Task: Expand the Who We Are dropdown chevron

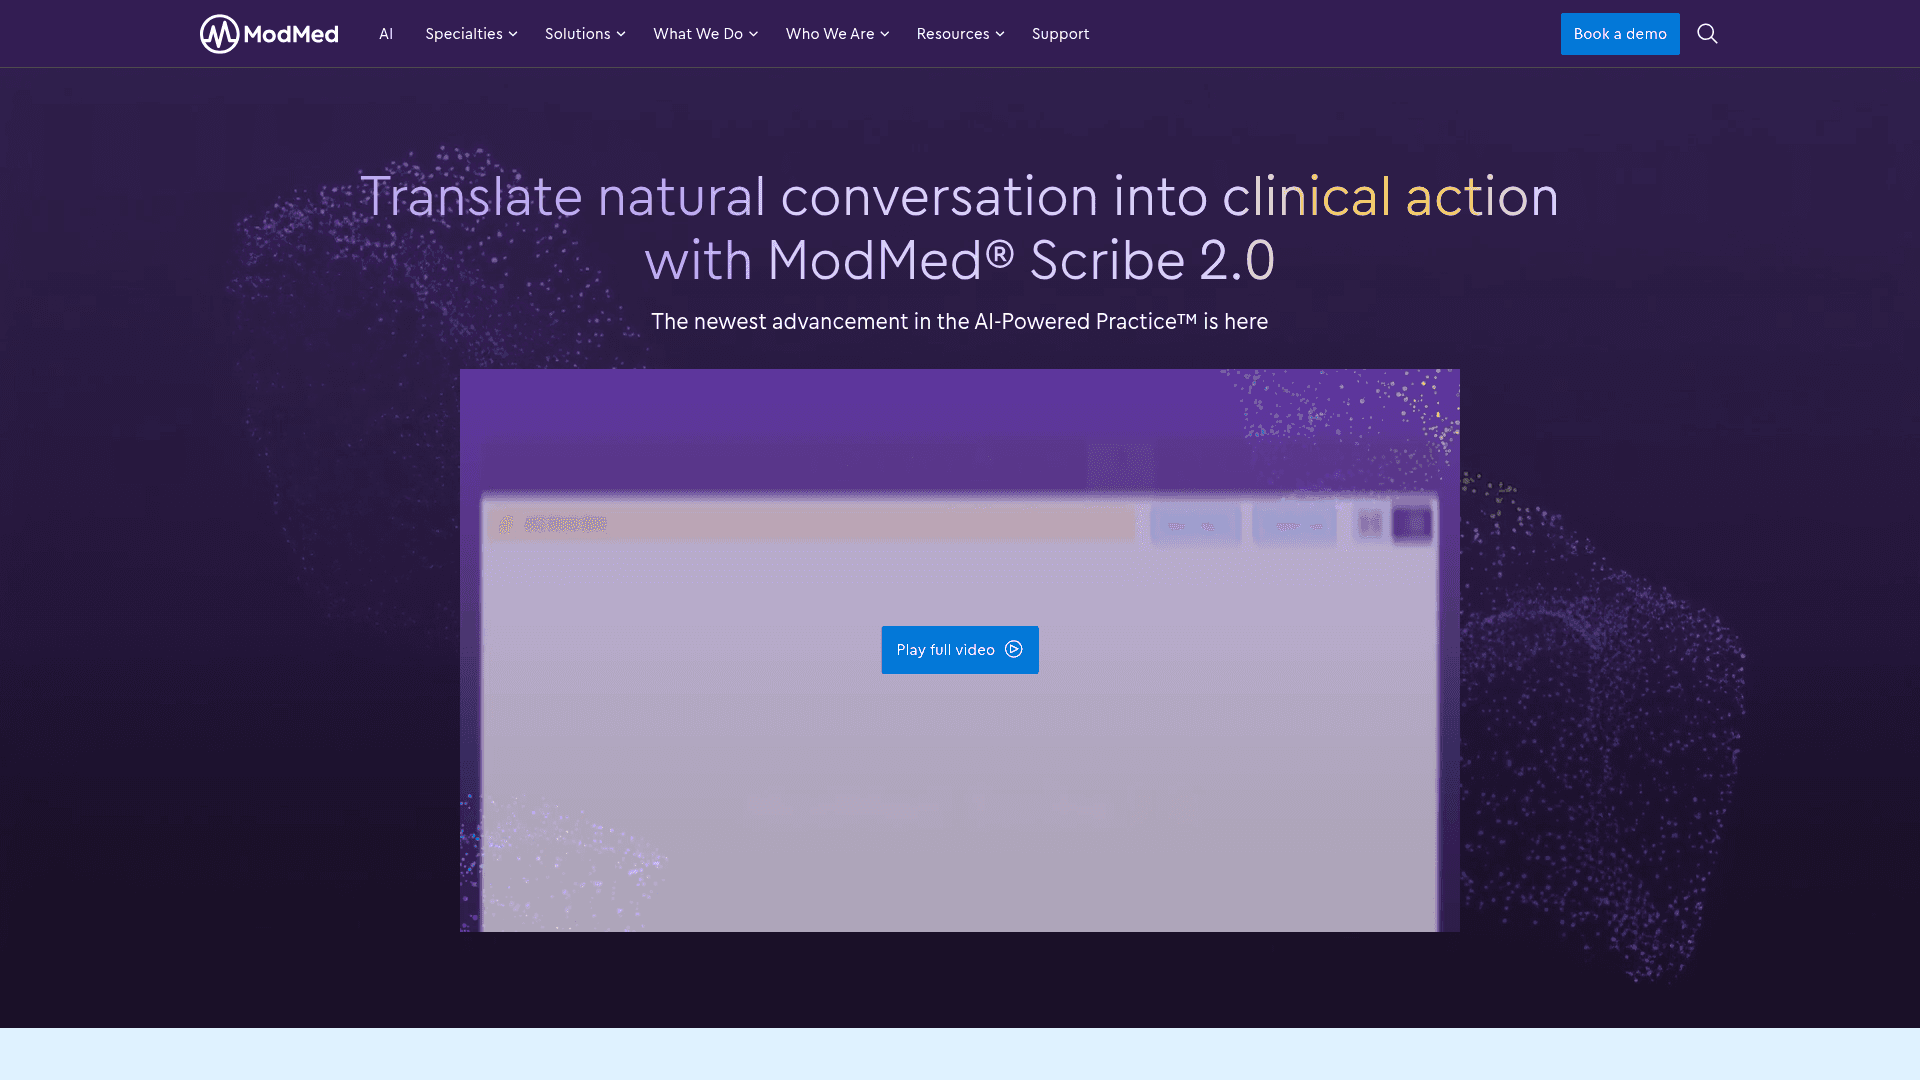Action: 884,34
